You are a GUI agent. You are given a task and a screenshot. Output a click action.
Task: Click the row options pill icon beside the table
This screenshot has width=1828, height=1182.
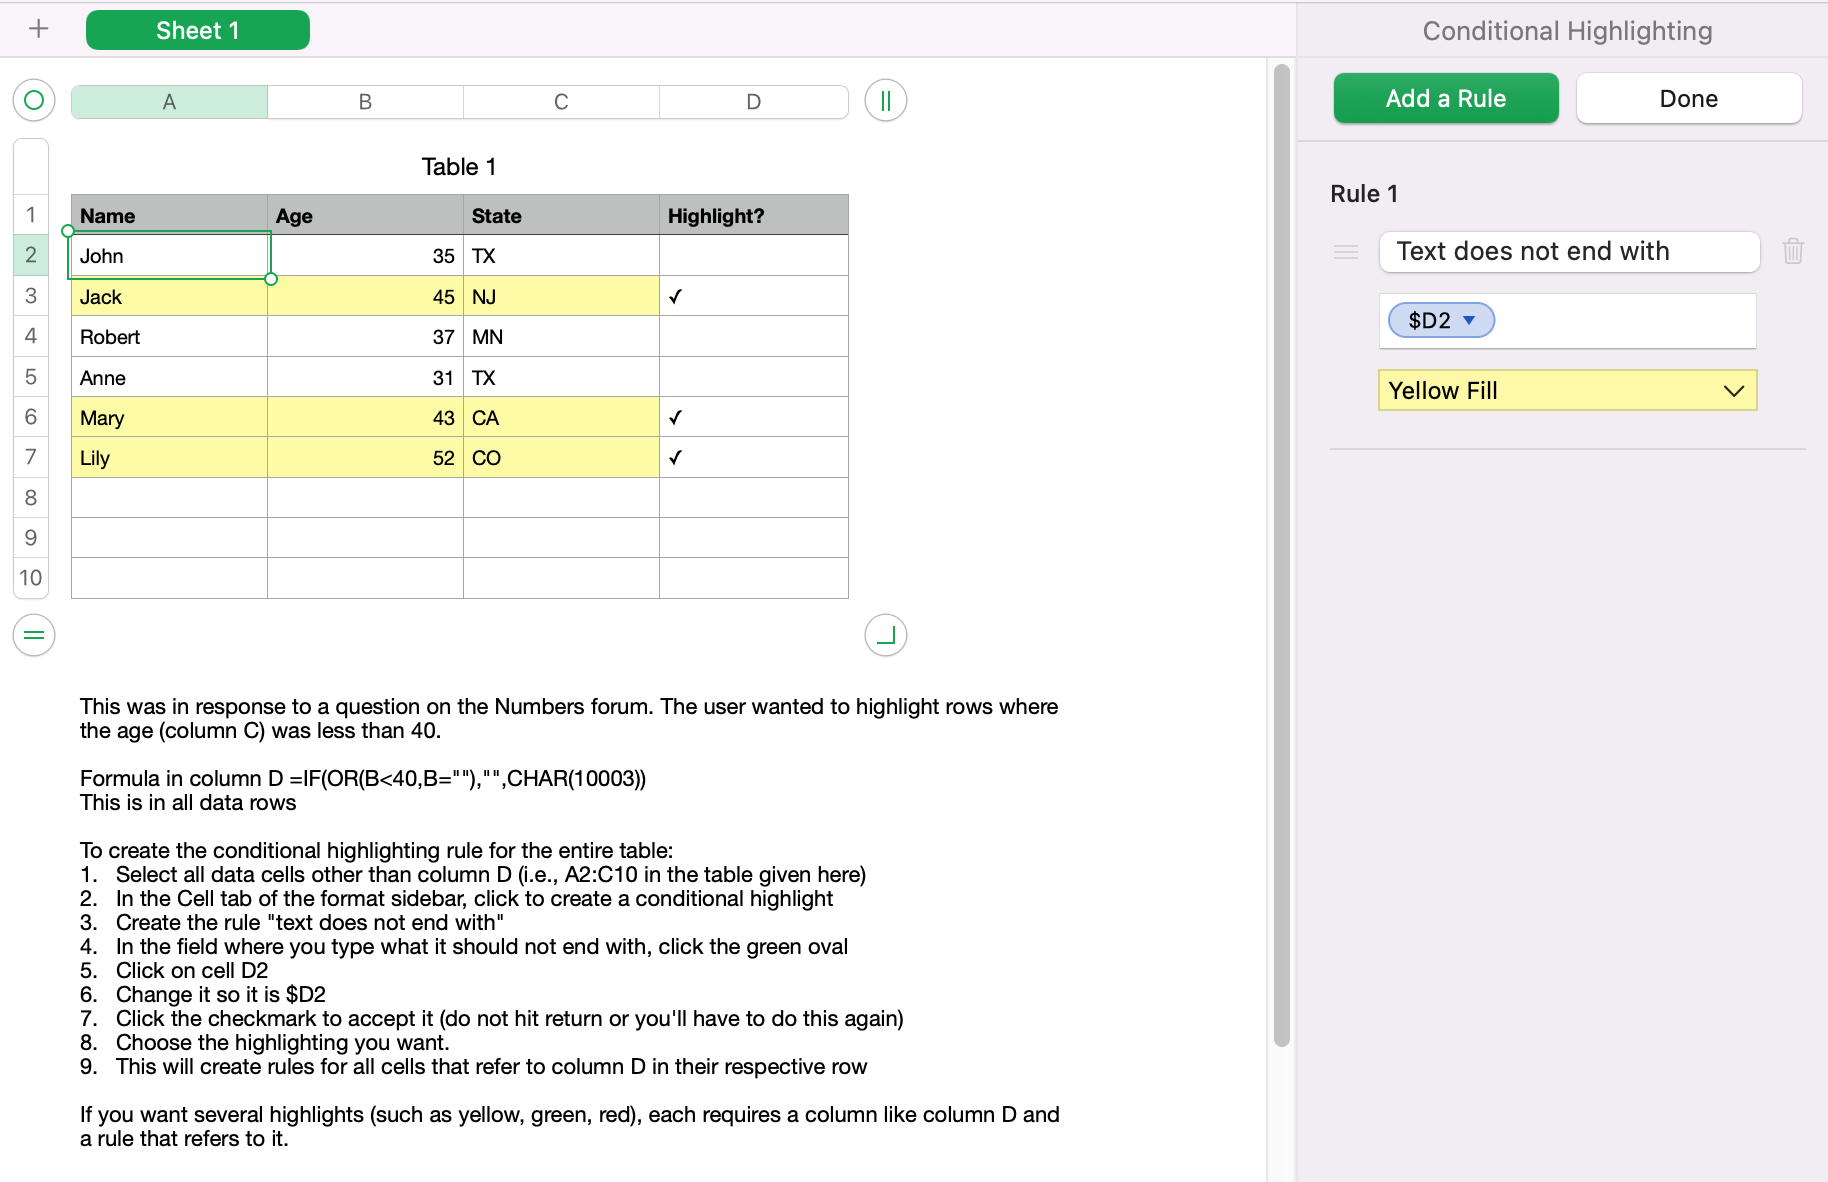(33, 634)
